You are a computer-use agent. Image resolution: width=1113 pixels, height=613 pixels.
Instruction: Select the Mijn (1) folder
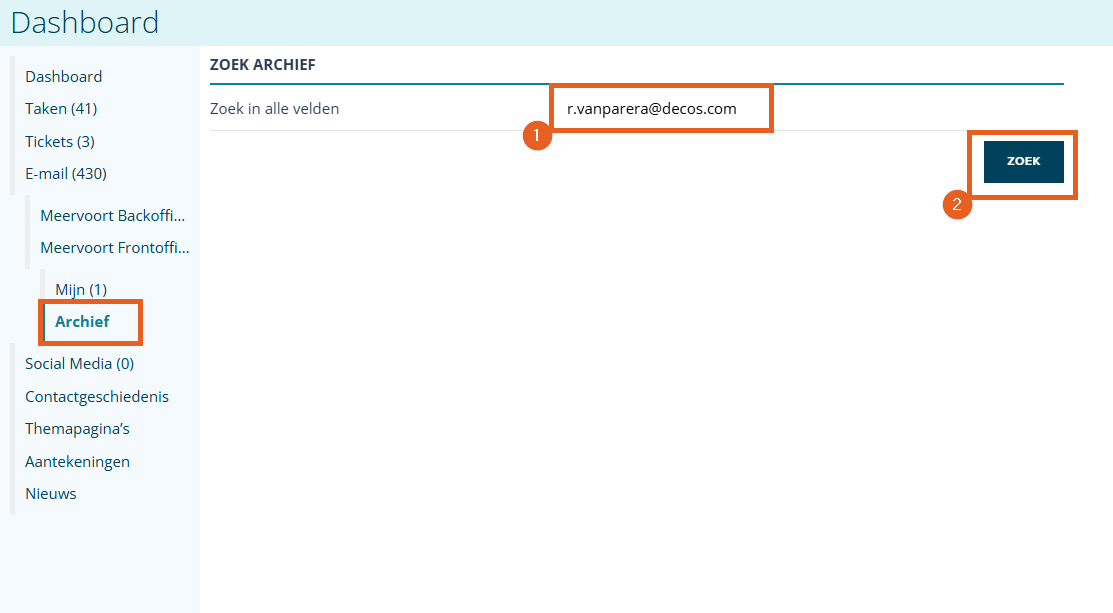pos(81,289)
